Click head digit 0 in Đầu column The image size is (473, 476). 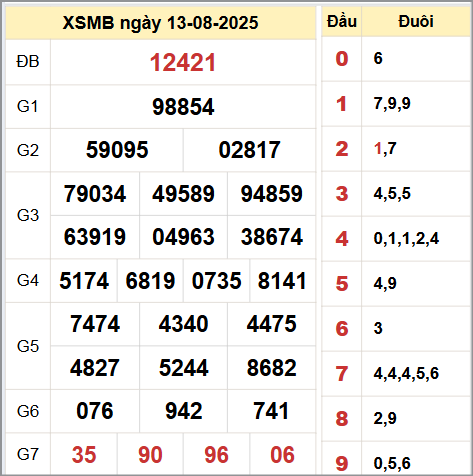pos(342,59)
